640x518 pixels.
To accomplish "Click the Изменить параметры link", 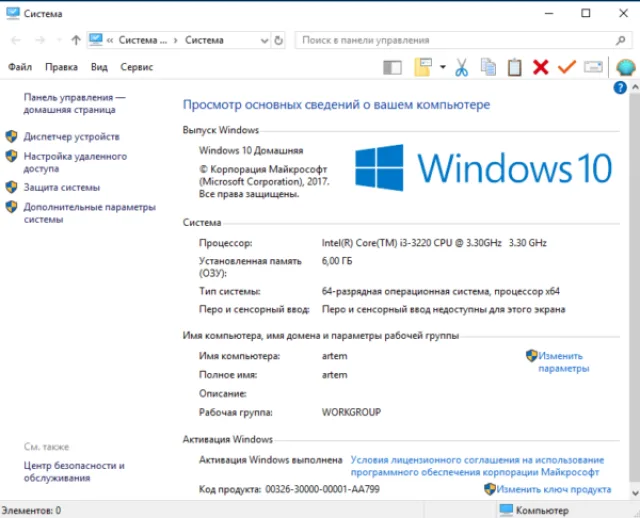I will [x=564, y=362].
